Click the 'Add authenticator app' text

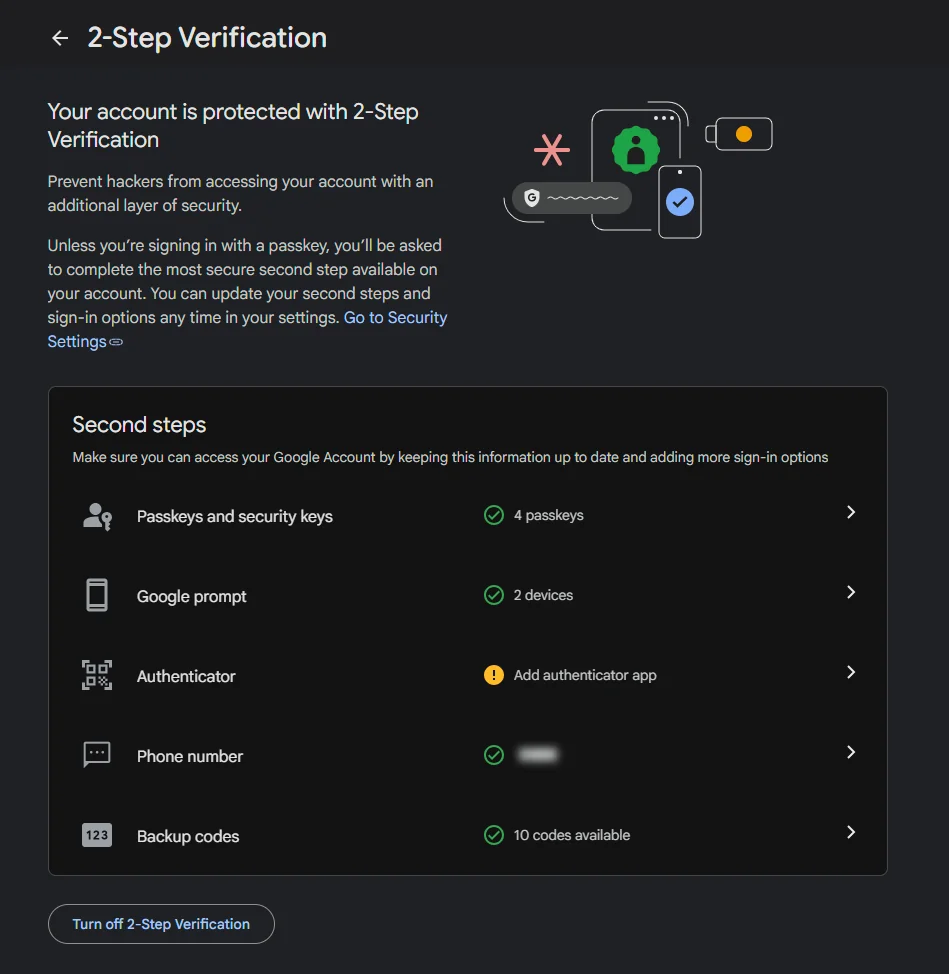[585, 675]
